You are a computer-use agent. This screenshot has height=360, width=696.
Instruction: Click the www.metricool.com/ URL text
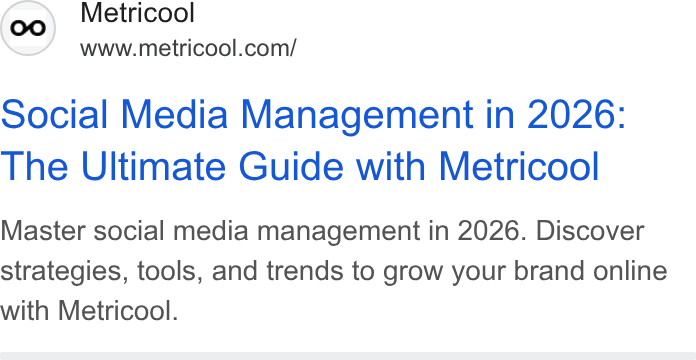[x=188, y=48]
